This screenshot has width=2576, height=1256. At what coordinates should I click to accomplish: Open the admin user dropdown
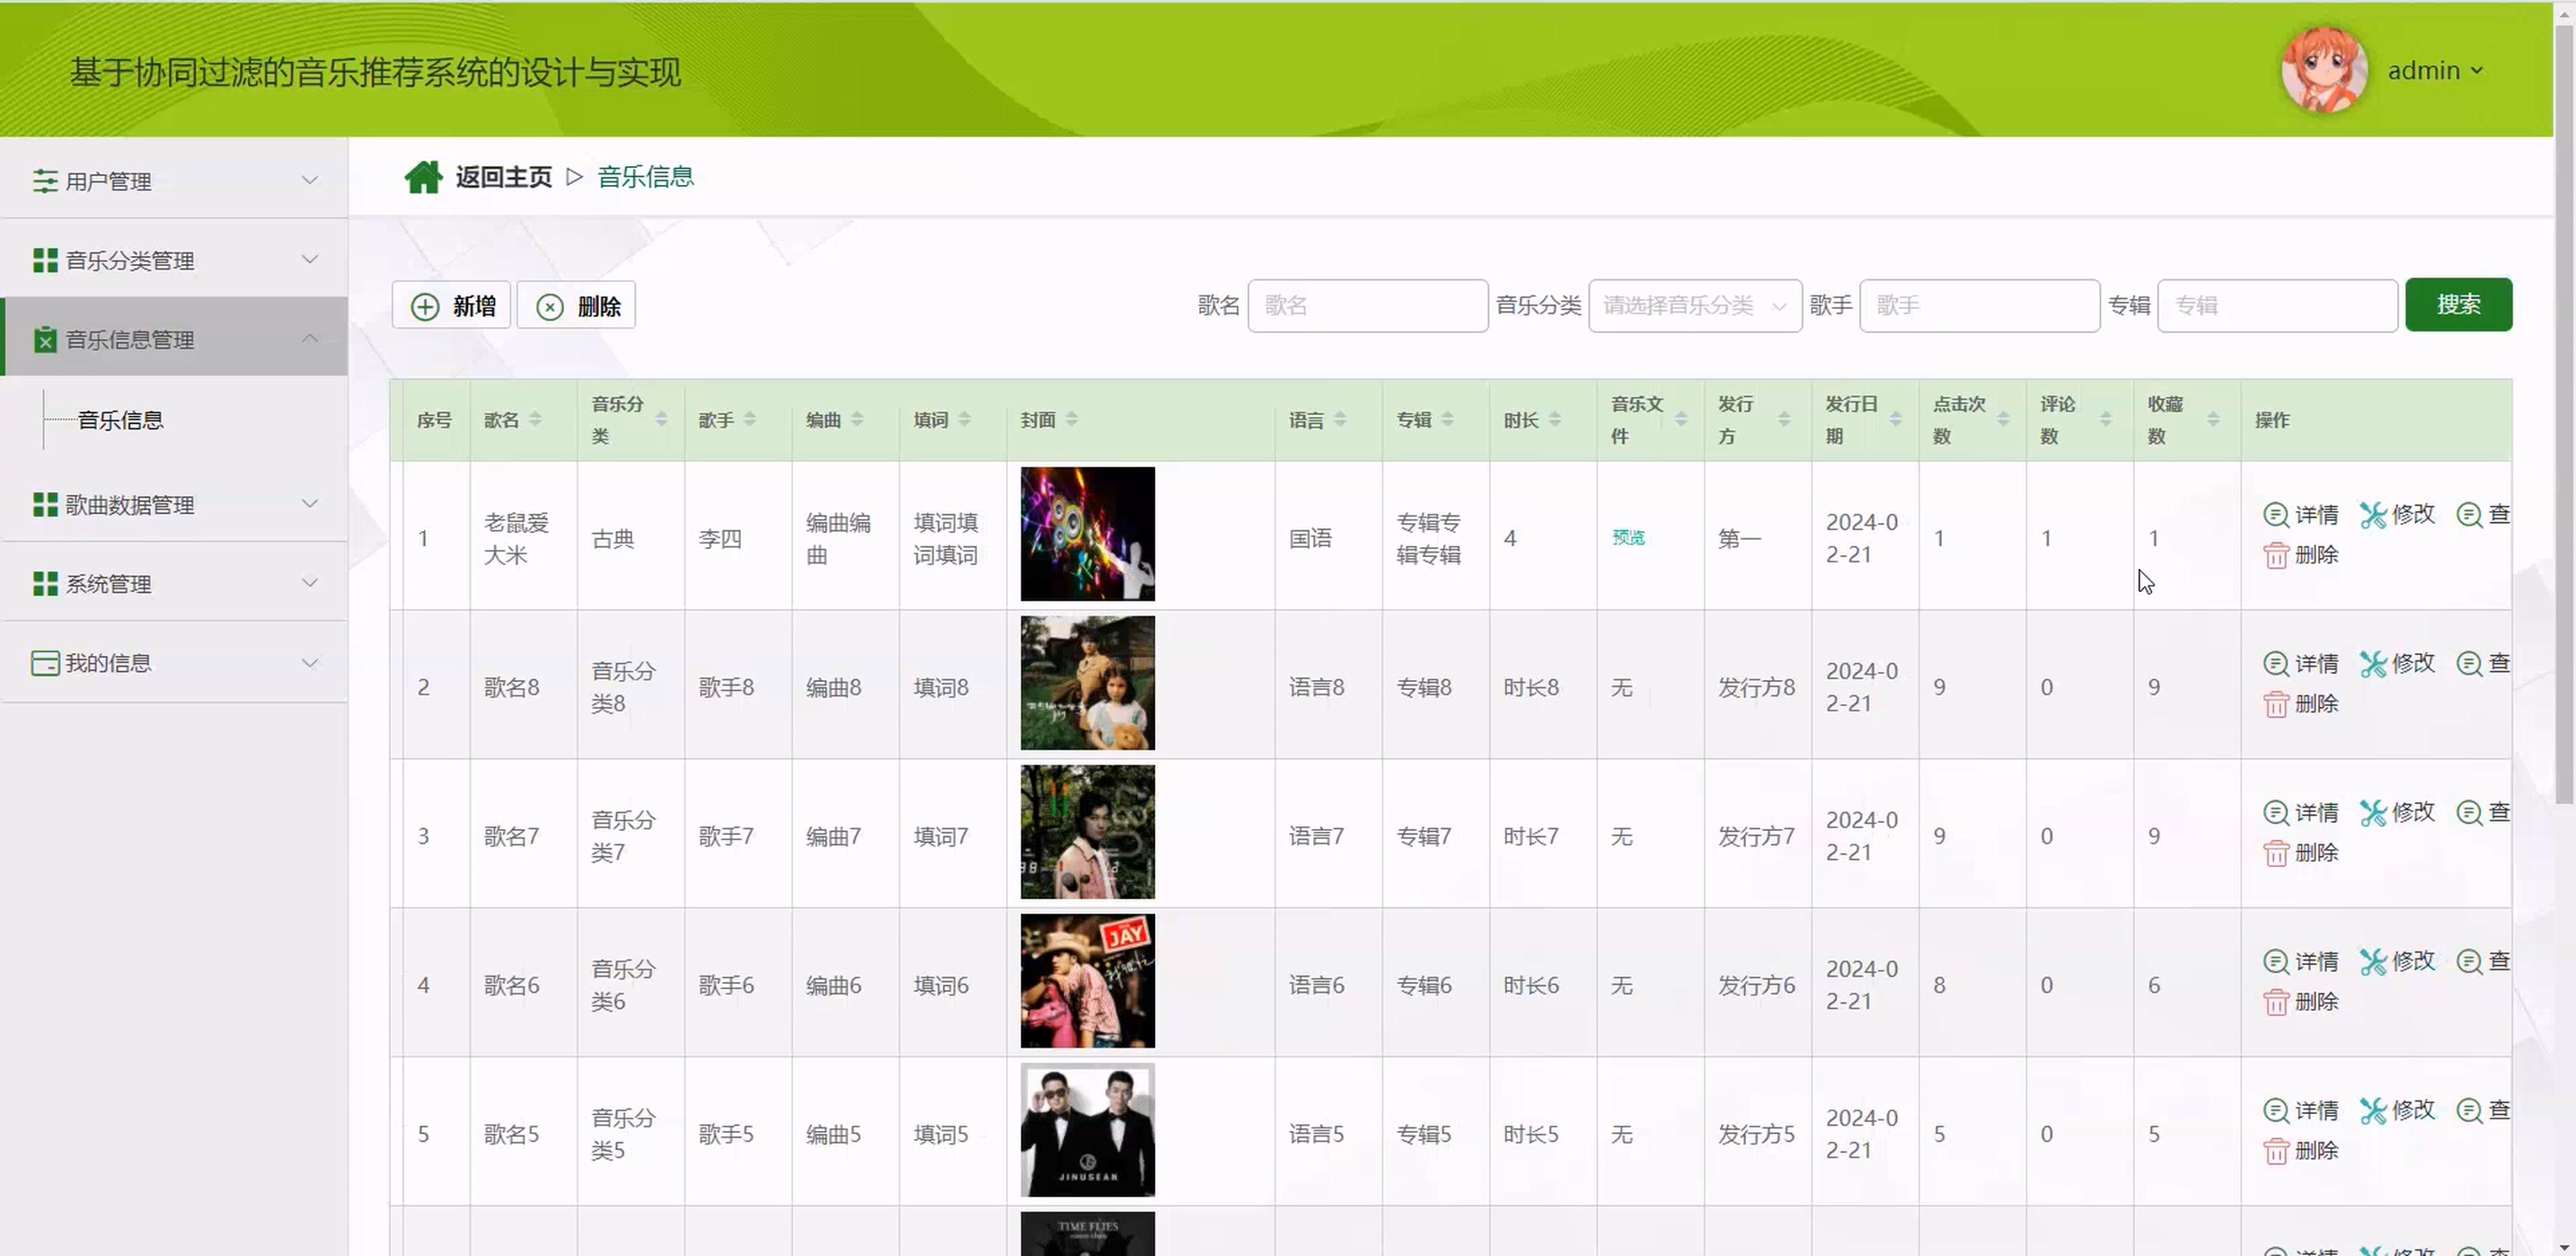coord(2434,71)
